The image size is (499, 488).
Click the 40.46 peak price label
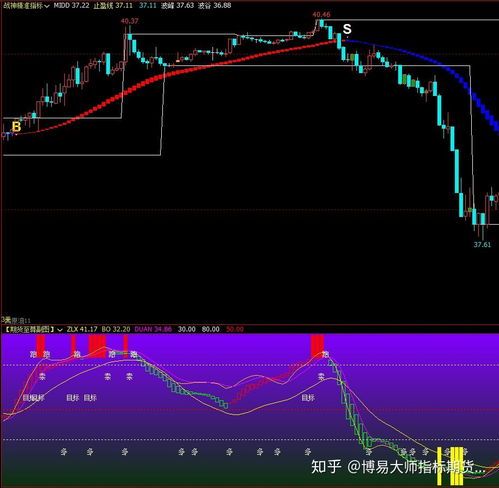[x=321, y=15]
